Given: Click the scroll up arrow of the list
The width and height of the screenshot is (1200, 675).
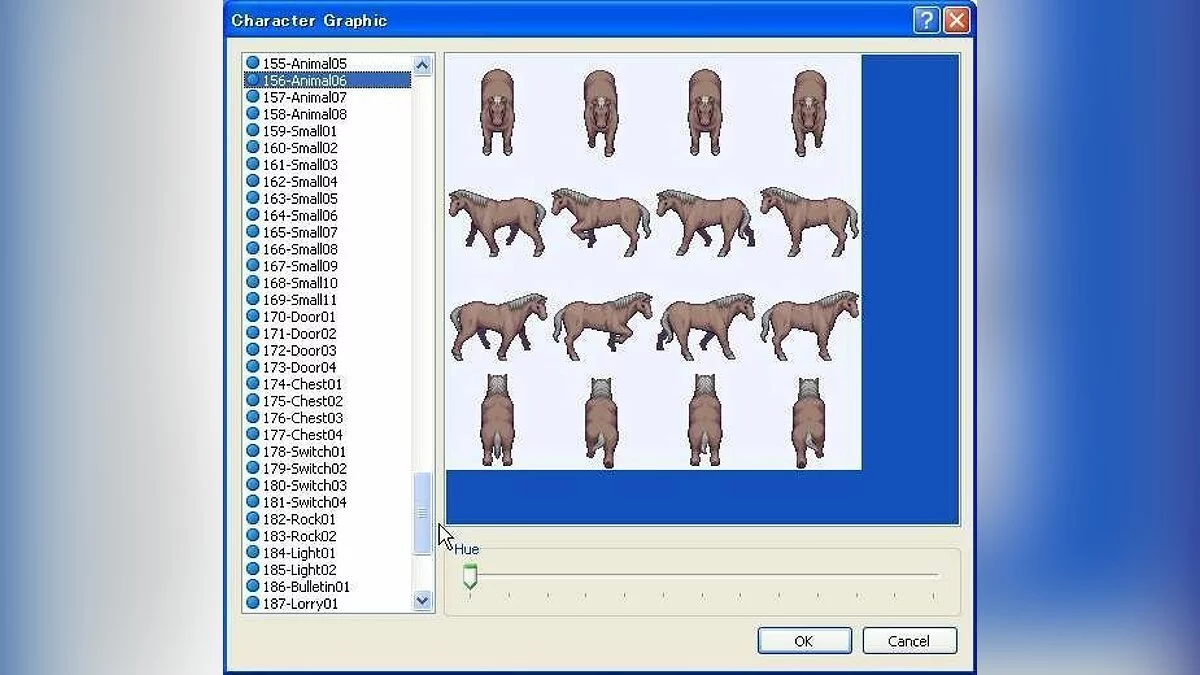Looking at the screenshot, I should click(x=422, y=66).
